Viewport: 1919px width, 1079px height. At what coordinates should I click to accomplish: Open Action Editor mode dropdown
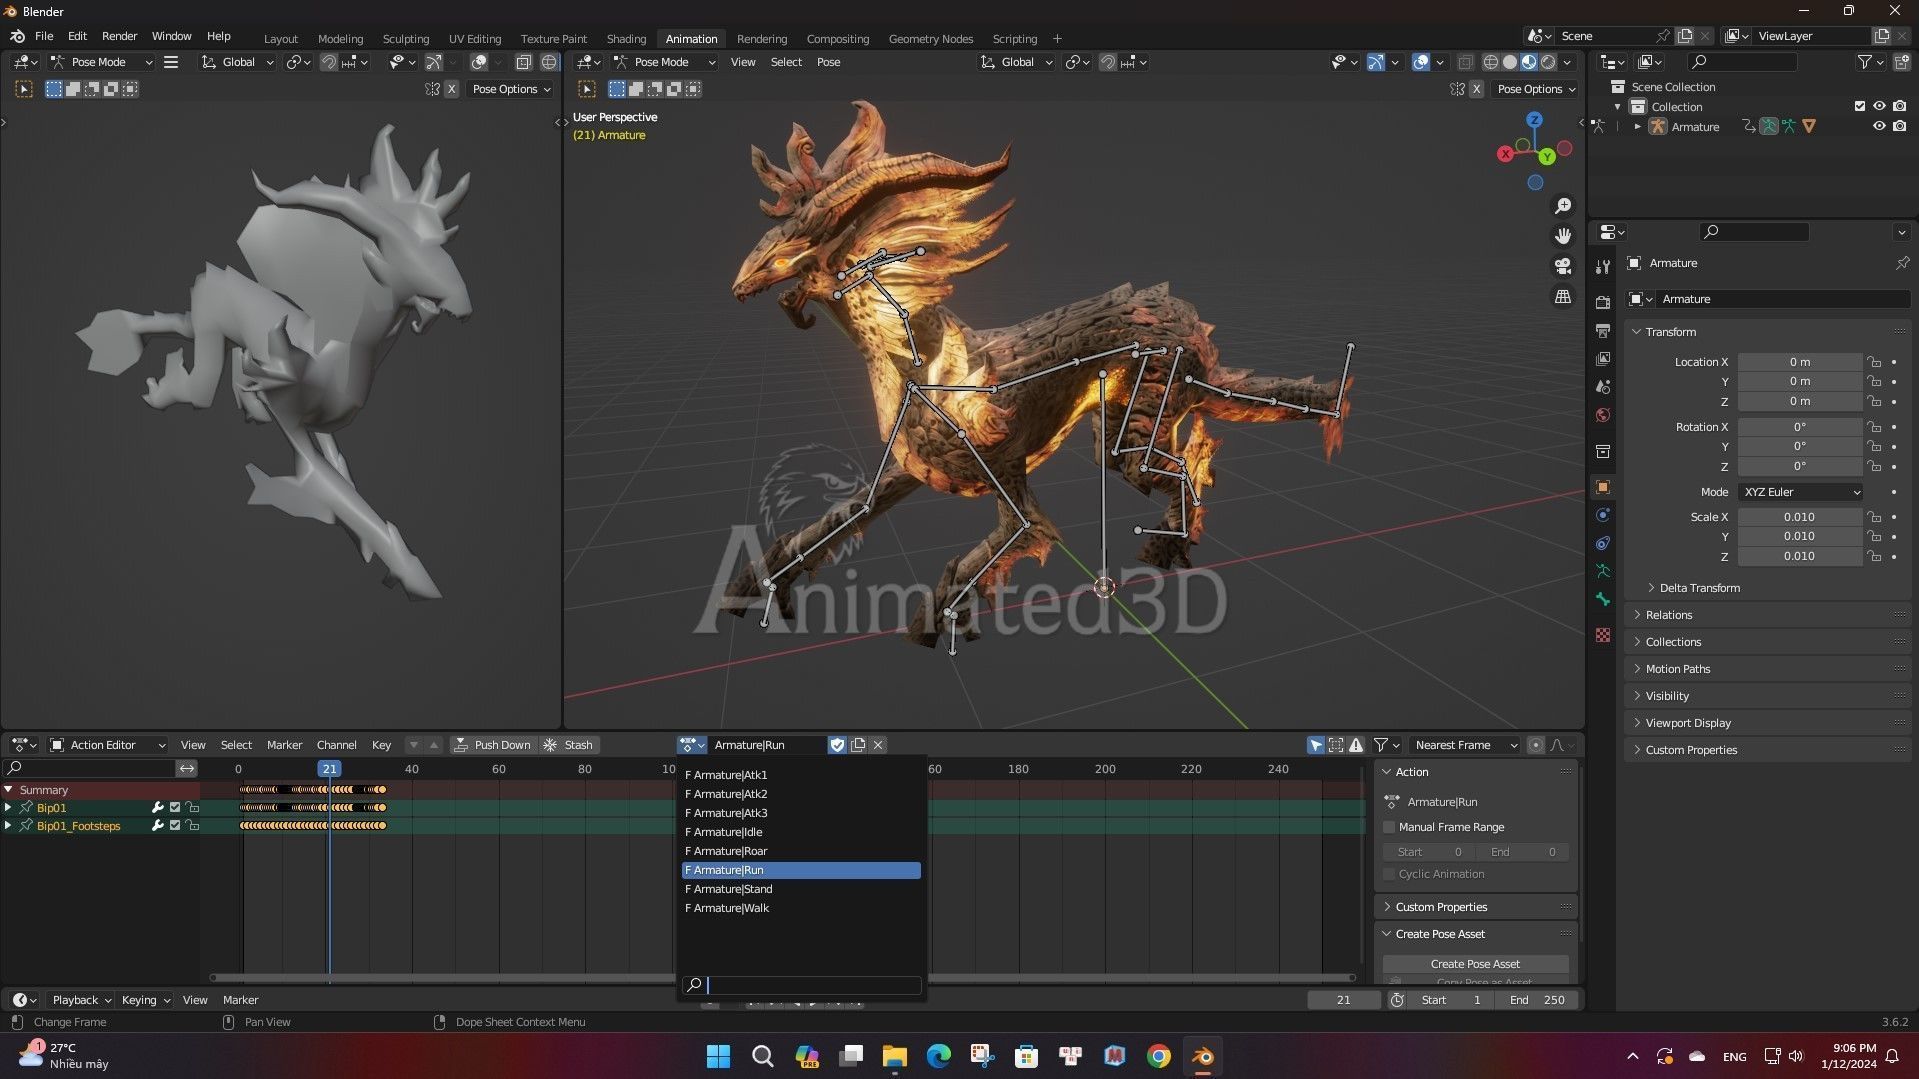tap(108, 745)
